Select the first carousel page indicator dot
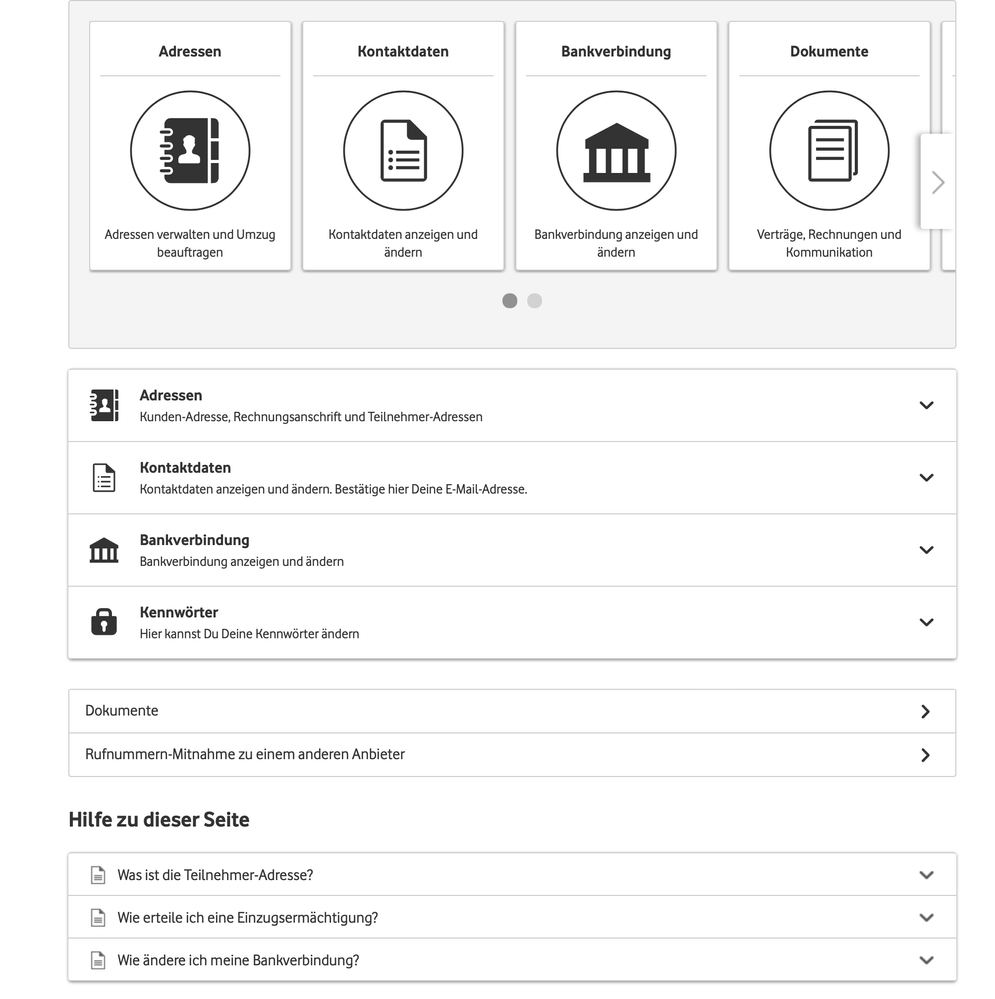The width and height of the screenshot is (995, 999). 510,301
